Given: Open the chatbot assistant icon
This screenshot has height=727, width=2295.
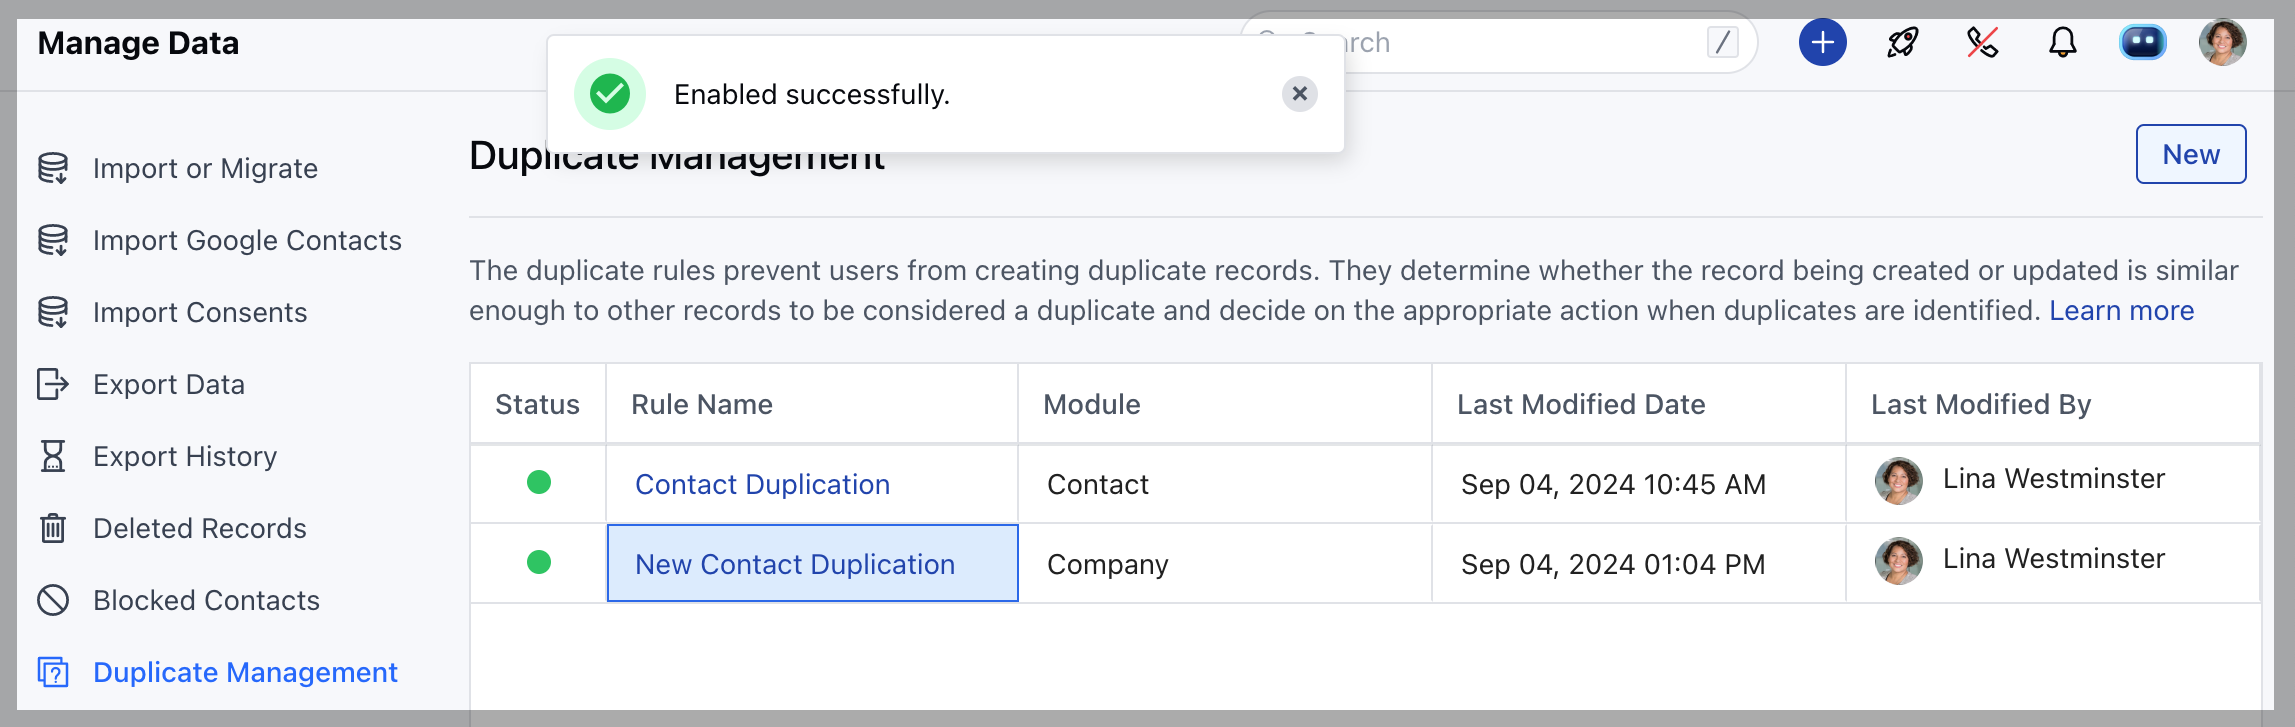Looking at the screenshot, I should coord(2142,43).
